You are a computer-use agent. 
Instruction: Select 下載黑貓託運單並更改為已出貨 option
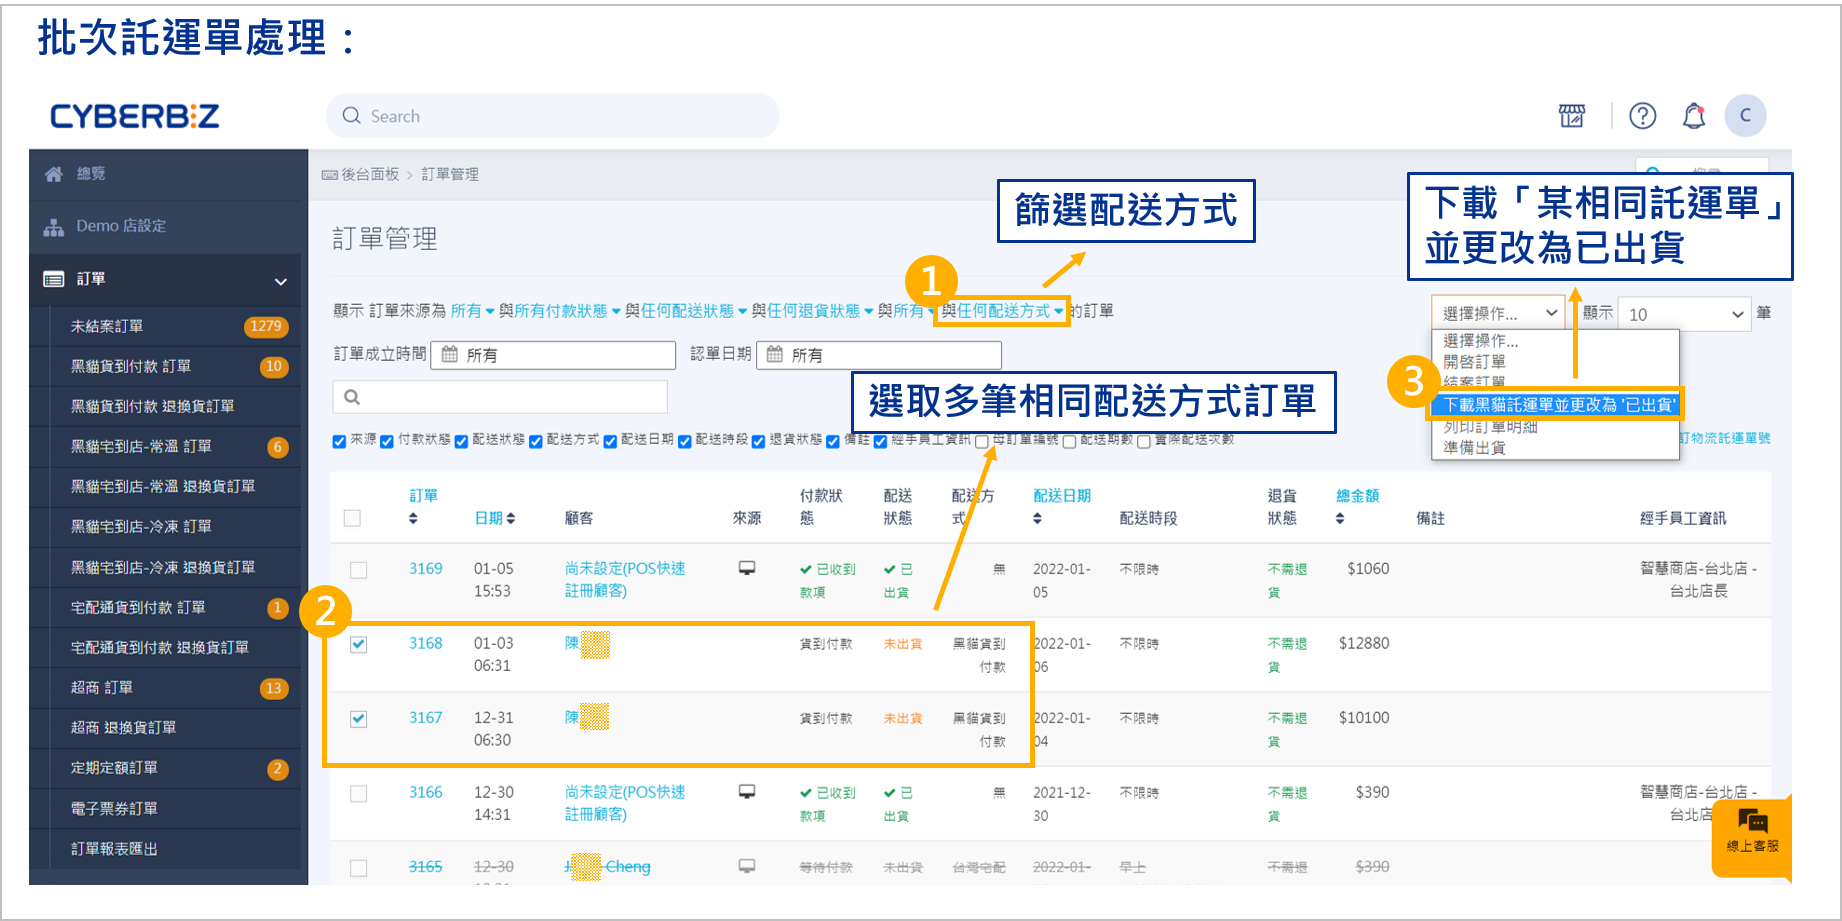[x=1558, y=405]
